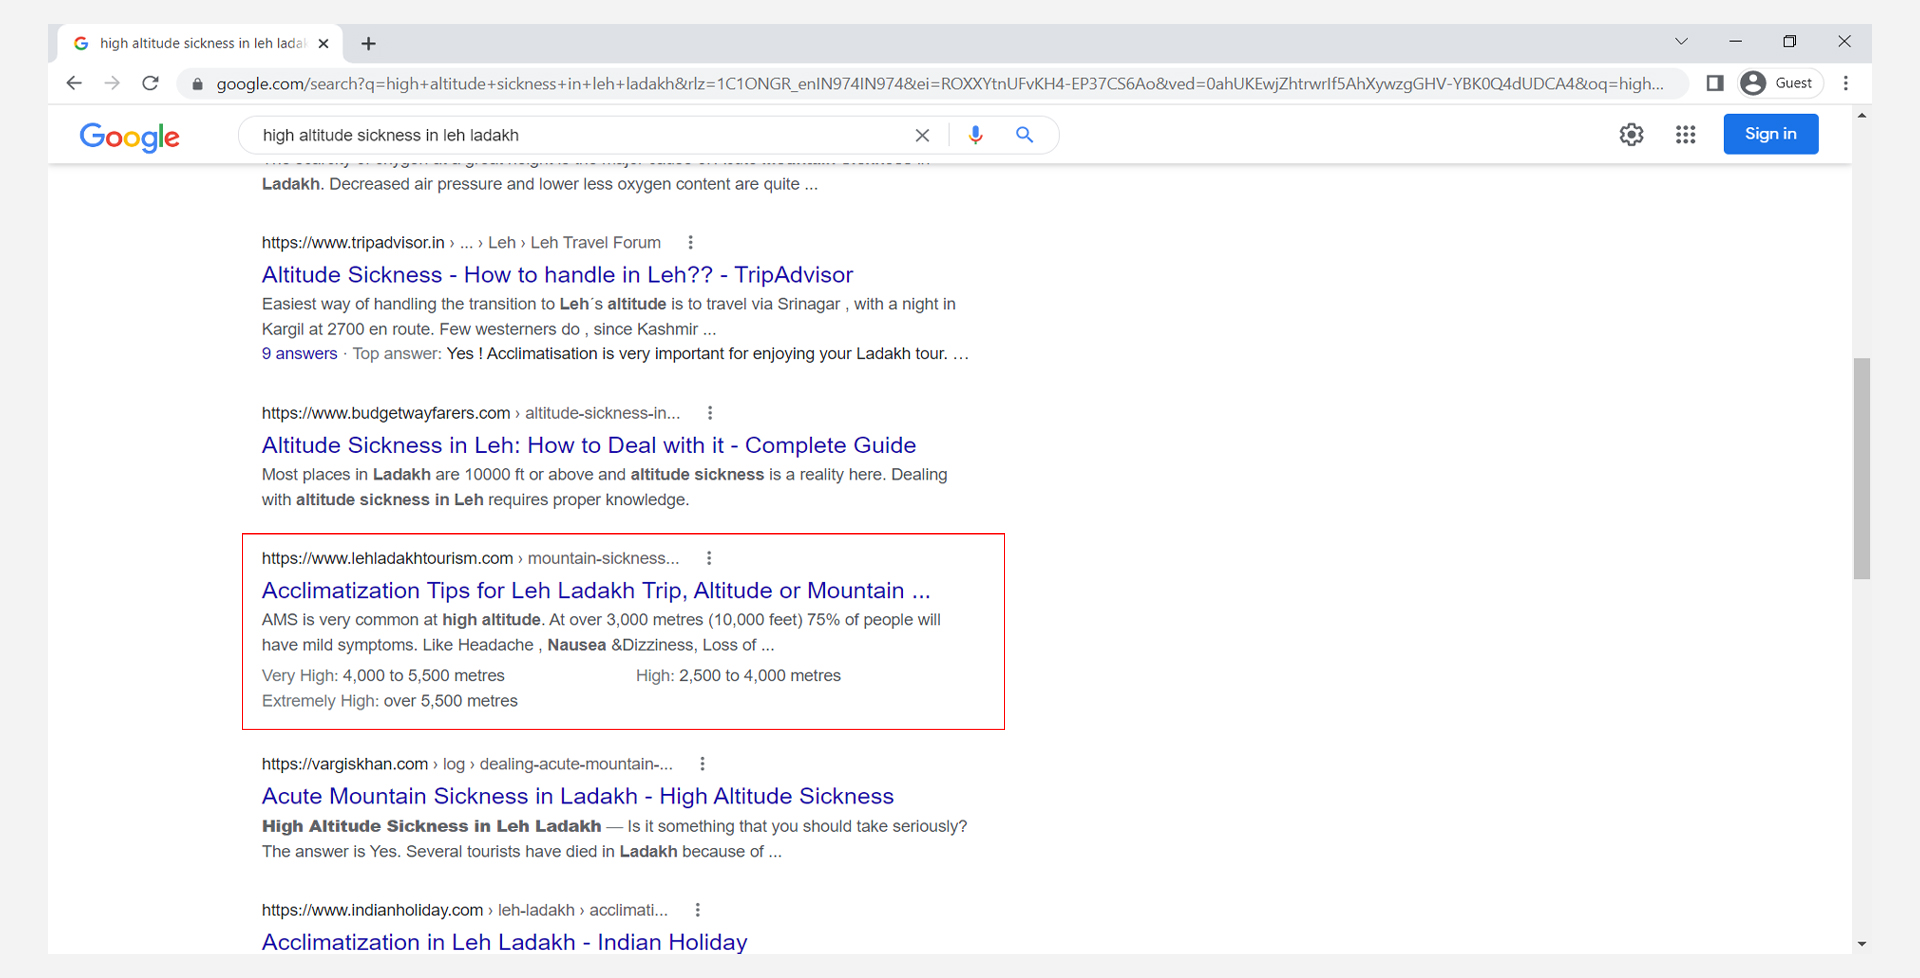Screen dimensions: 1920x978
Task: Open more options for the vargiskhan result
Action: click(702, 764)
